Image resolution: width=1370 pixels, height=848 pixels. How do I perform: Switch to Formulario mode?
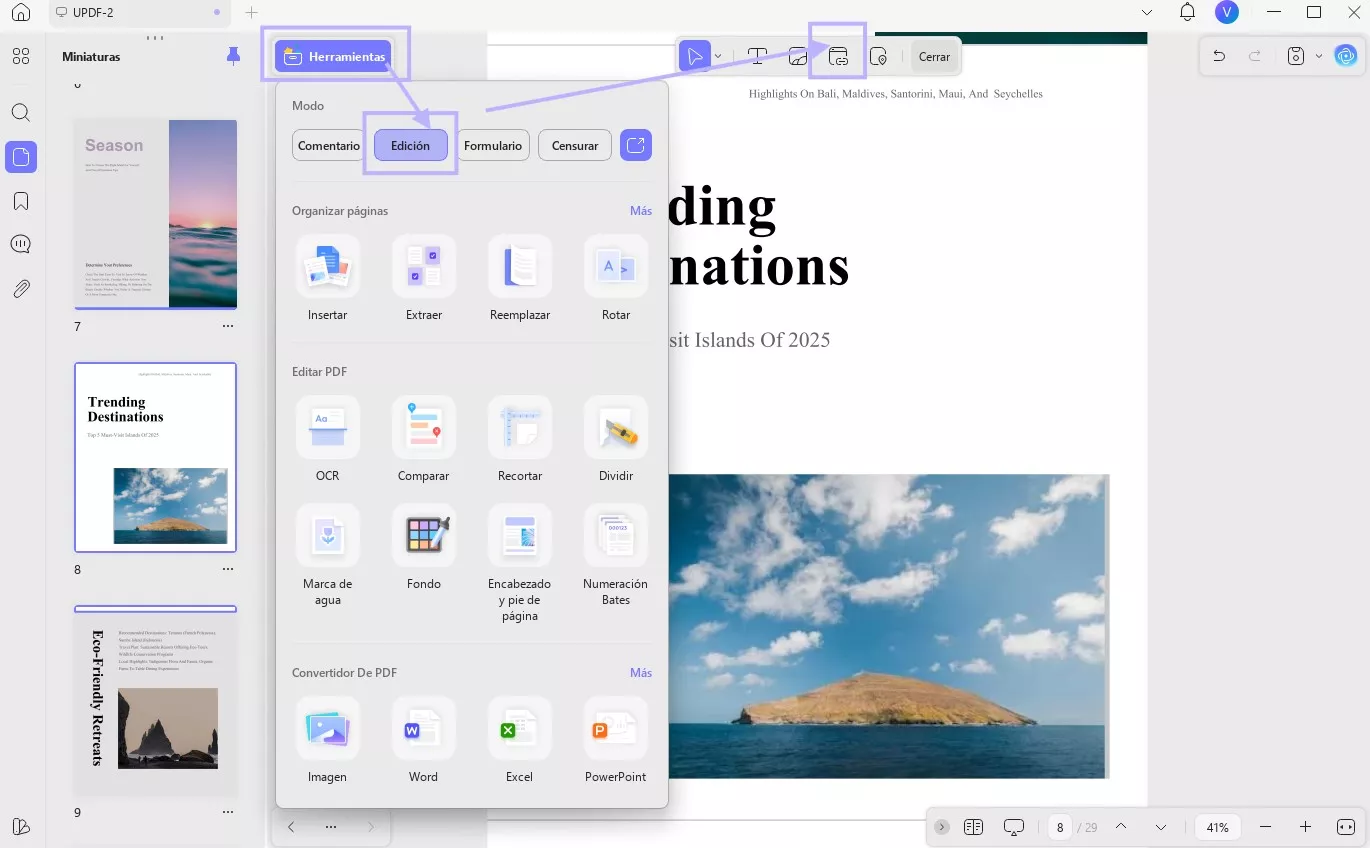click(x=493, y=145)
